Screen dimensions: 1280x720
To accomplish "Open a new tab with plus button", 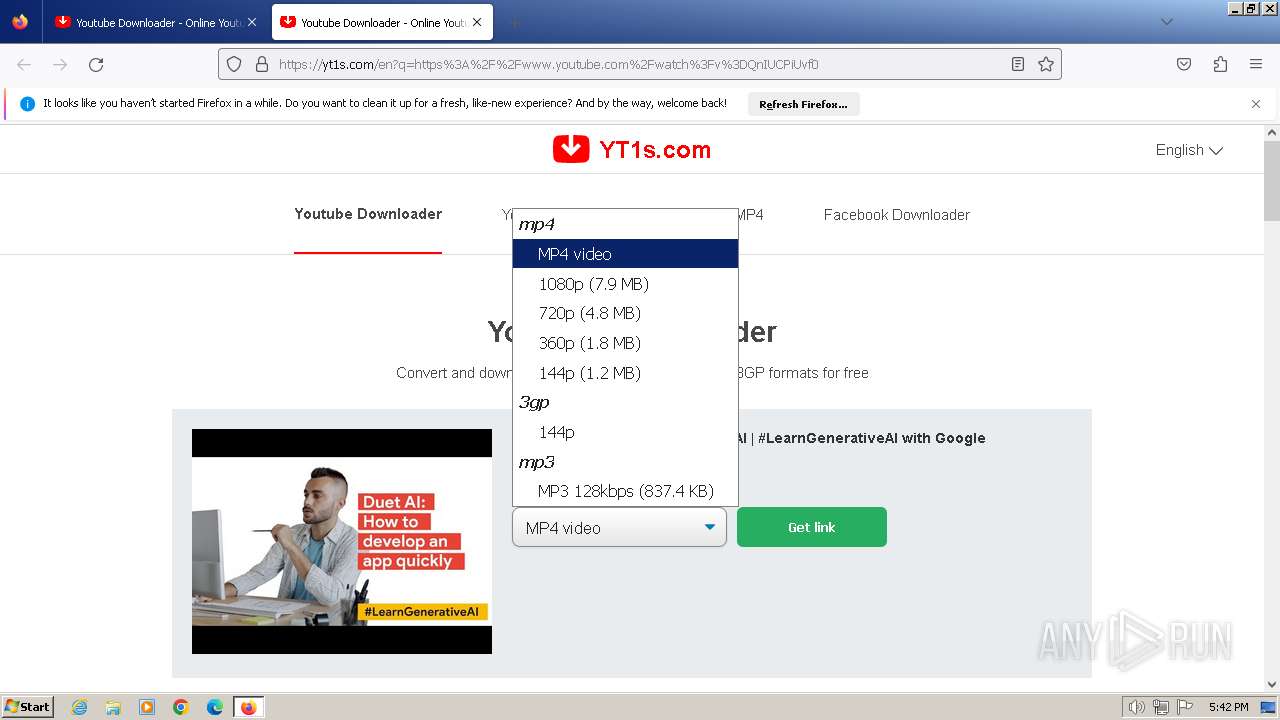I will click(x=514, y=22).
